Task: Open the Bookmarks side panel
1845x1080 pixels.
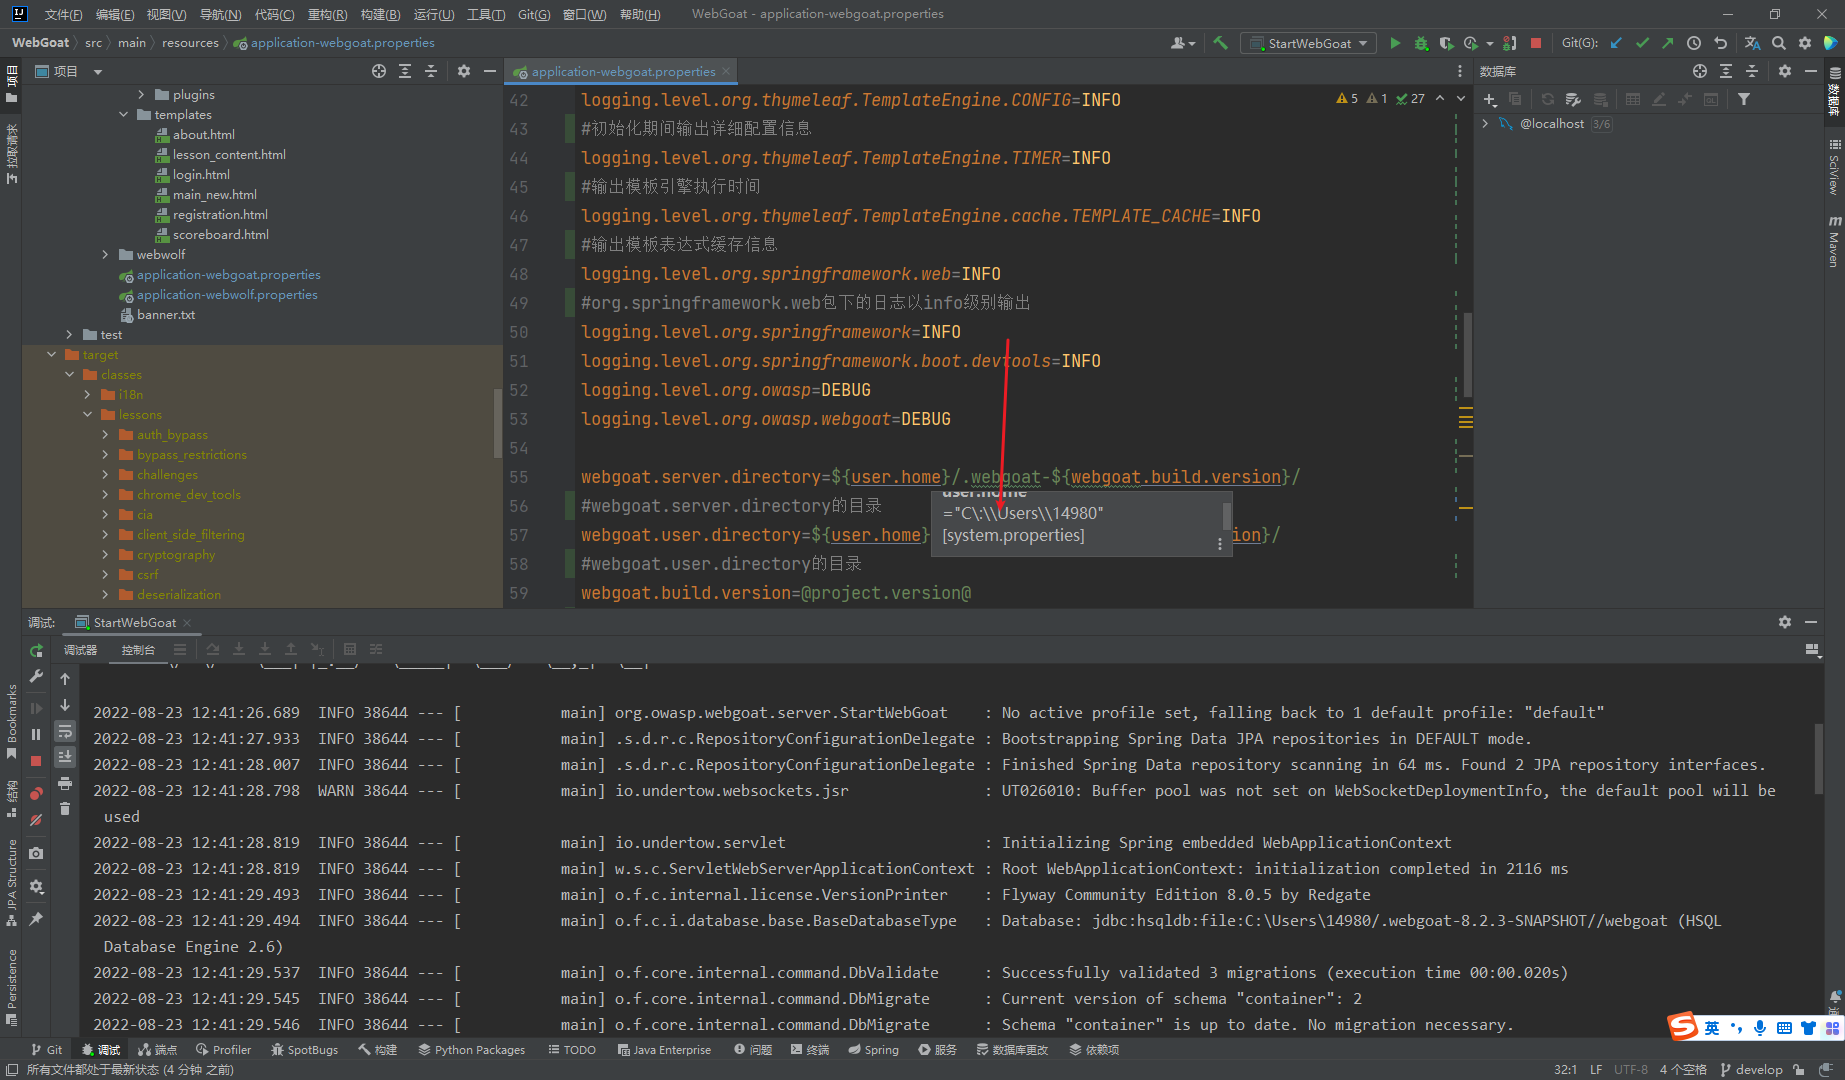Action: point(11,722)
